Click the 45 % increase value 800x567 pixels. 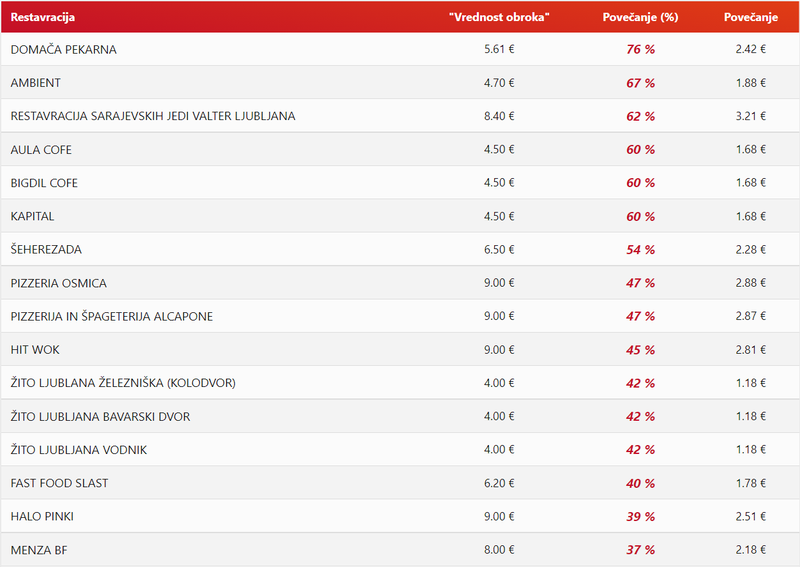[640, 350]
